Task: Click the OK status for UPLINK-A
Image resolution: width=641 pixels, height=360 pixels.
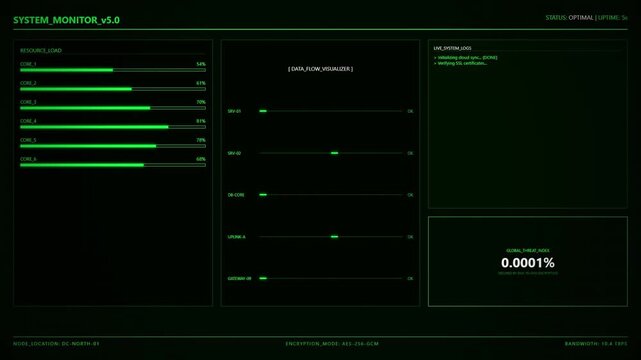Action: 410,237
